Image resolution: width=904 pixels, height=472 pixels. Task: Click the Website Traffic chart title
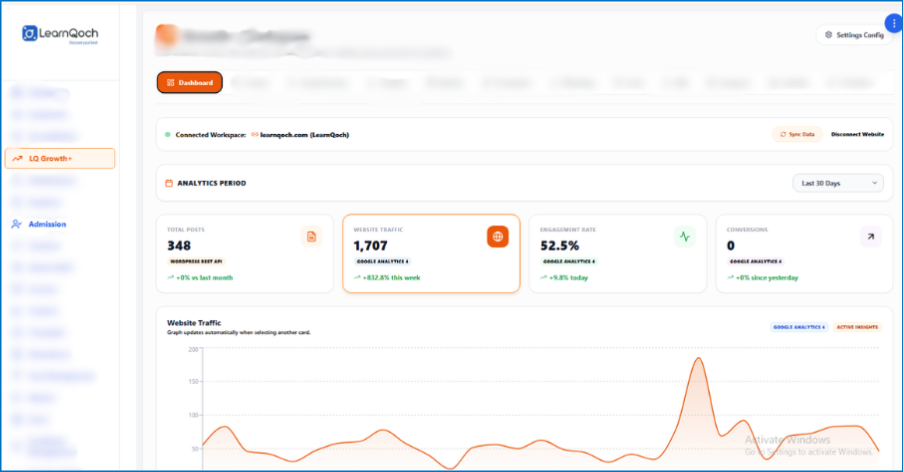pos(194,323)
